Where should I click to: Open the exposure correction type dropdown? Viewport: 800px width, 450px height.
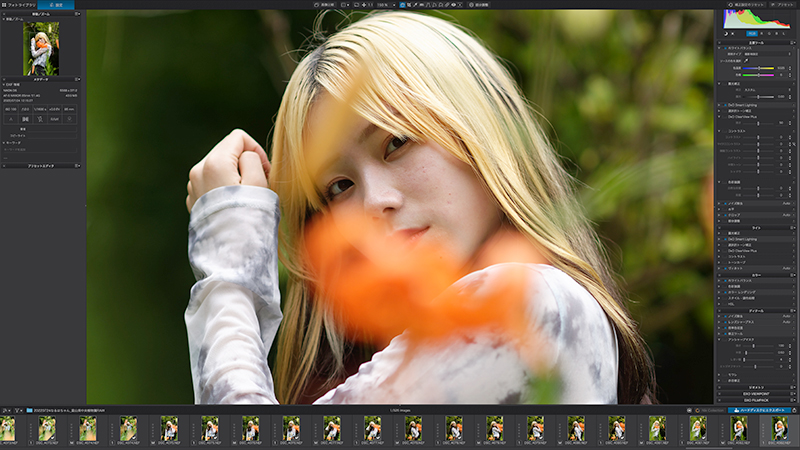(767, 90)
